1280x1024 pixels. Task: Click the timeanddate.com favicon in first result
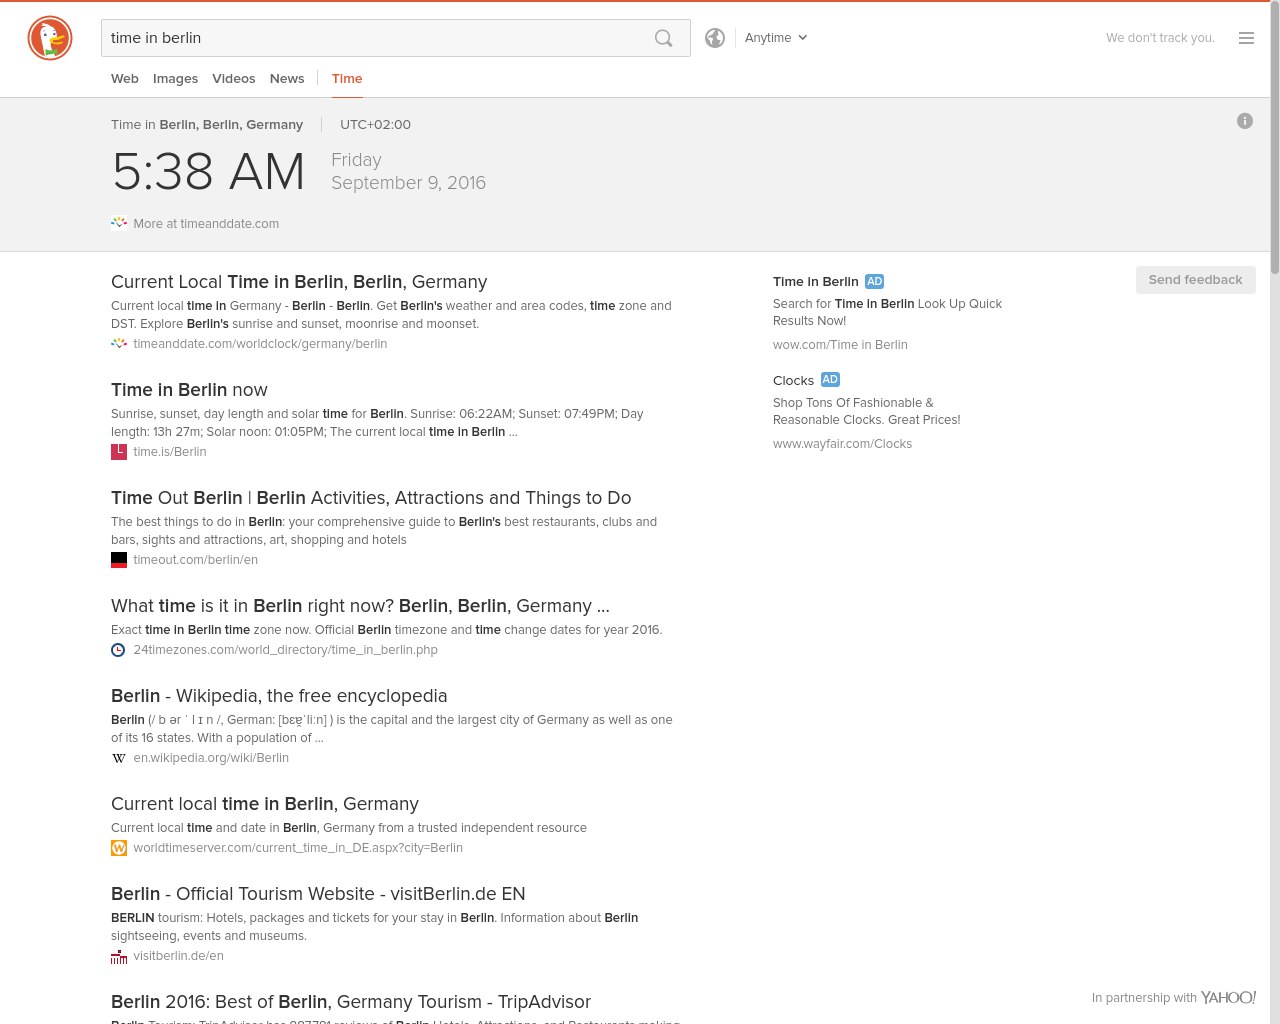tap(119, 344)
